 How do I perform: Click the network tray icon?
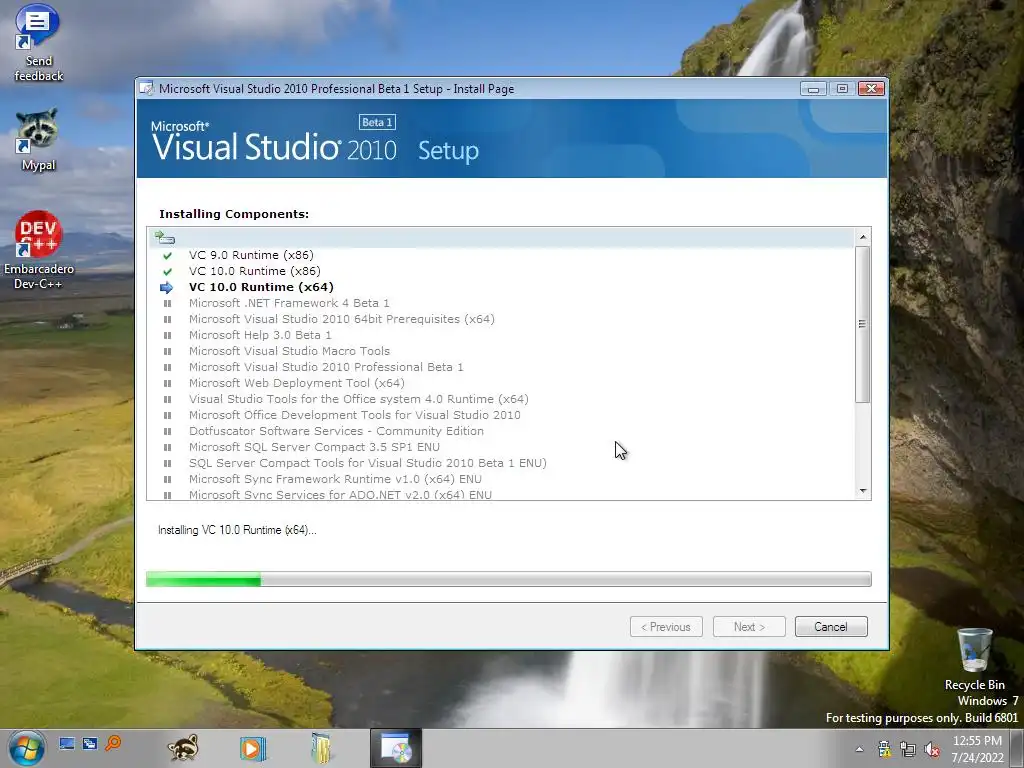pyautogui.click(x=908, y=749)
